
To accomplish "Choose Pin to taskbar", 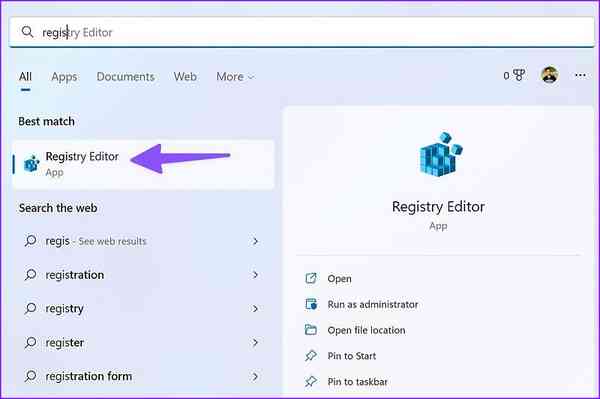I will pos(357,381).
